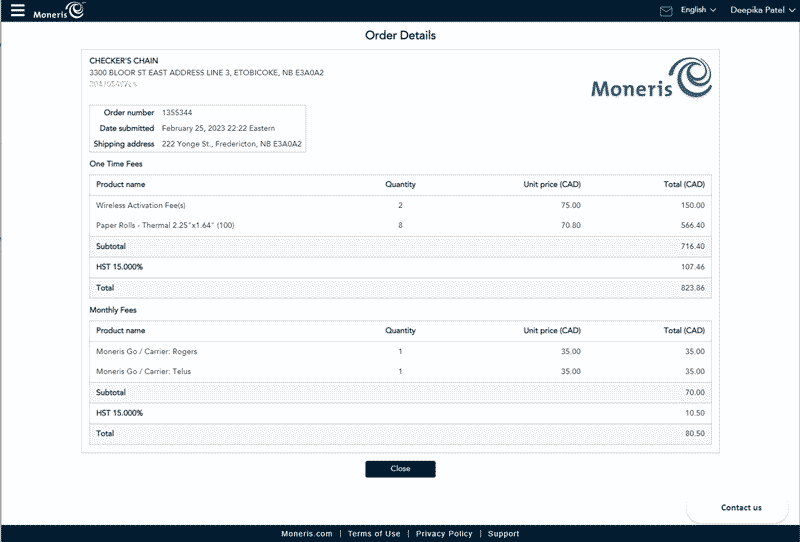Click the Monthly Fees section heading

tap(113, 310)
